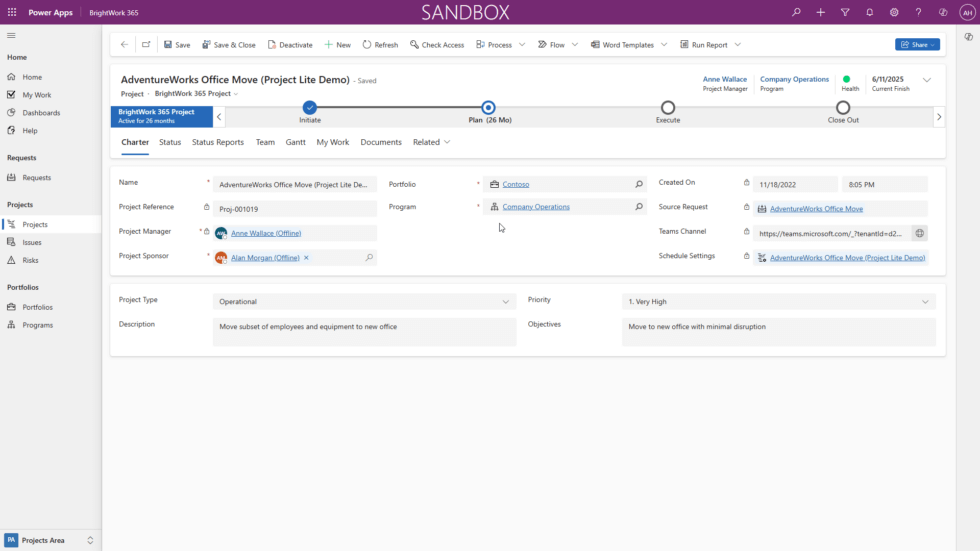980x551 pixels.
Task: Open Teams Channel URL globe icon
Action: 919,233
